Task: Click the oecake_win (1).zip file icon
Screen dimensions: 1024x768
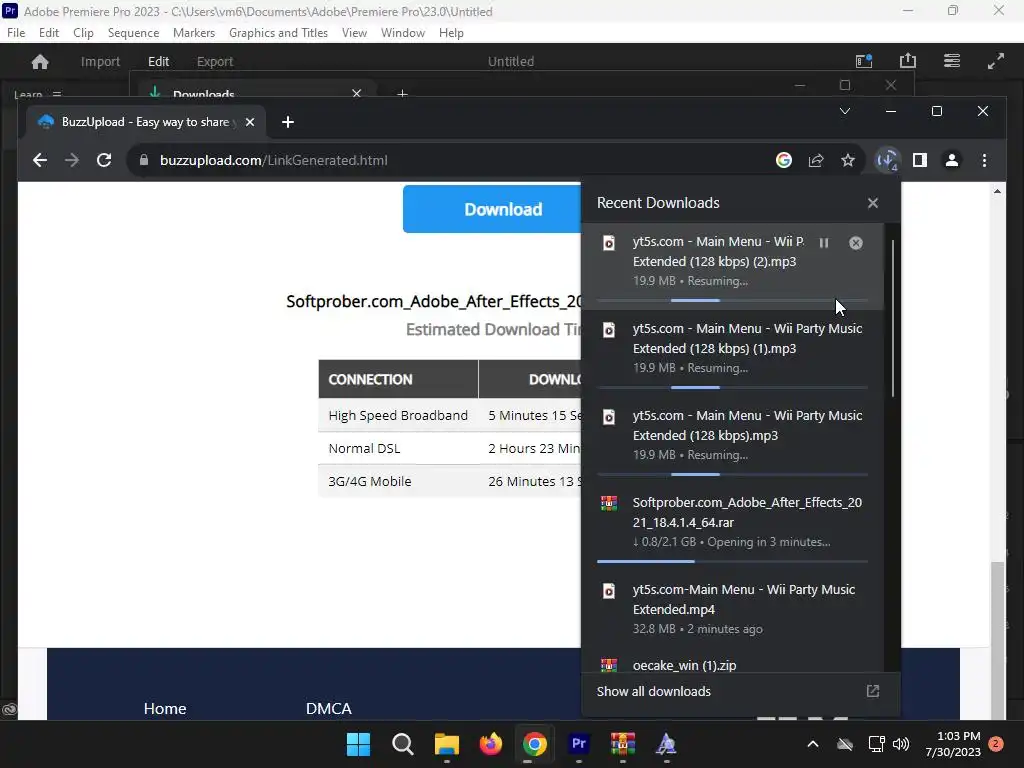Action: 609,665
